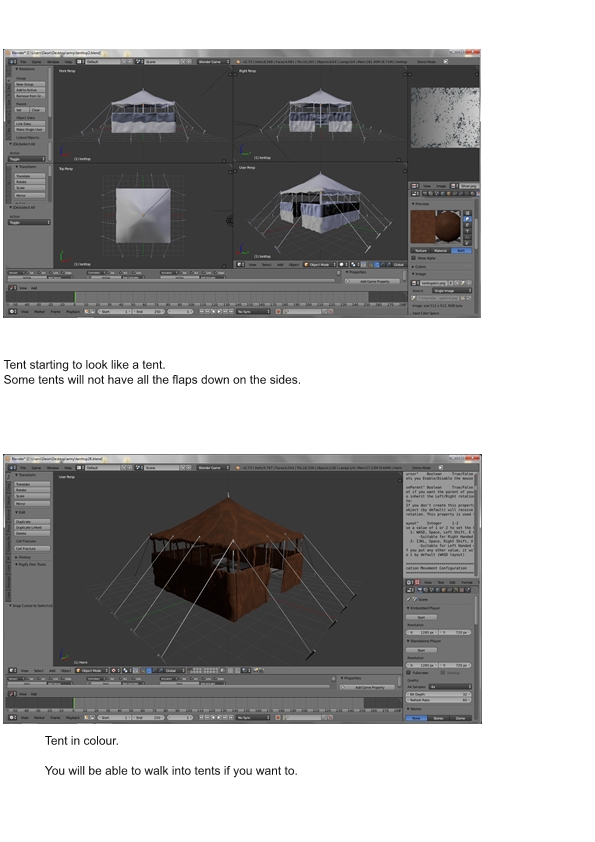Click green current-frame marker in white-tent timeline
This screenshot has height=842, width=595.
75,297
